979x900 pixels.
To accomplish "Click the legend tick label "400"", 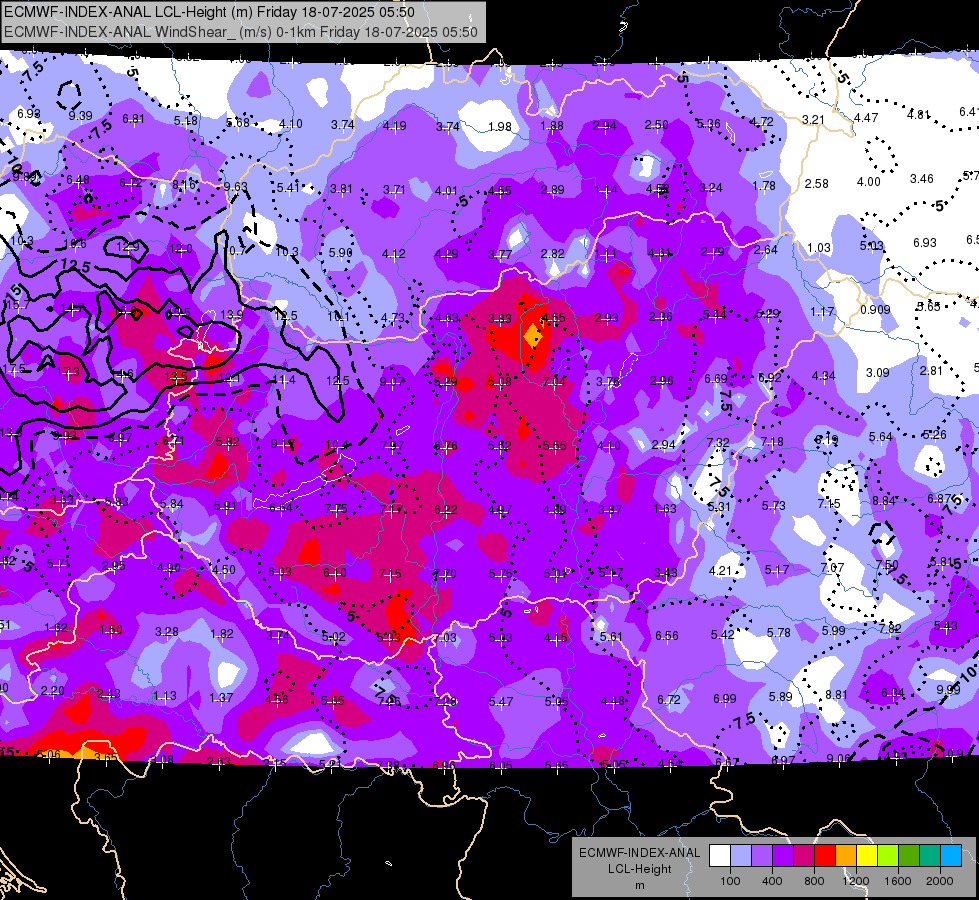I will [772, 881].
